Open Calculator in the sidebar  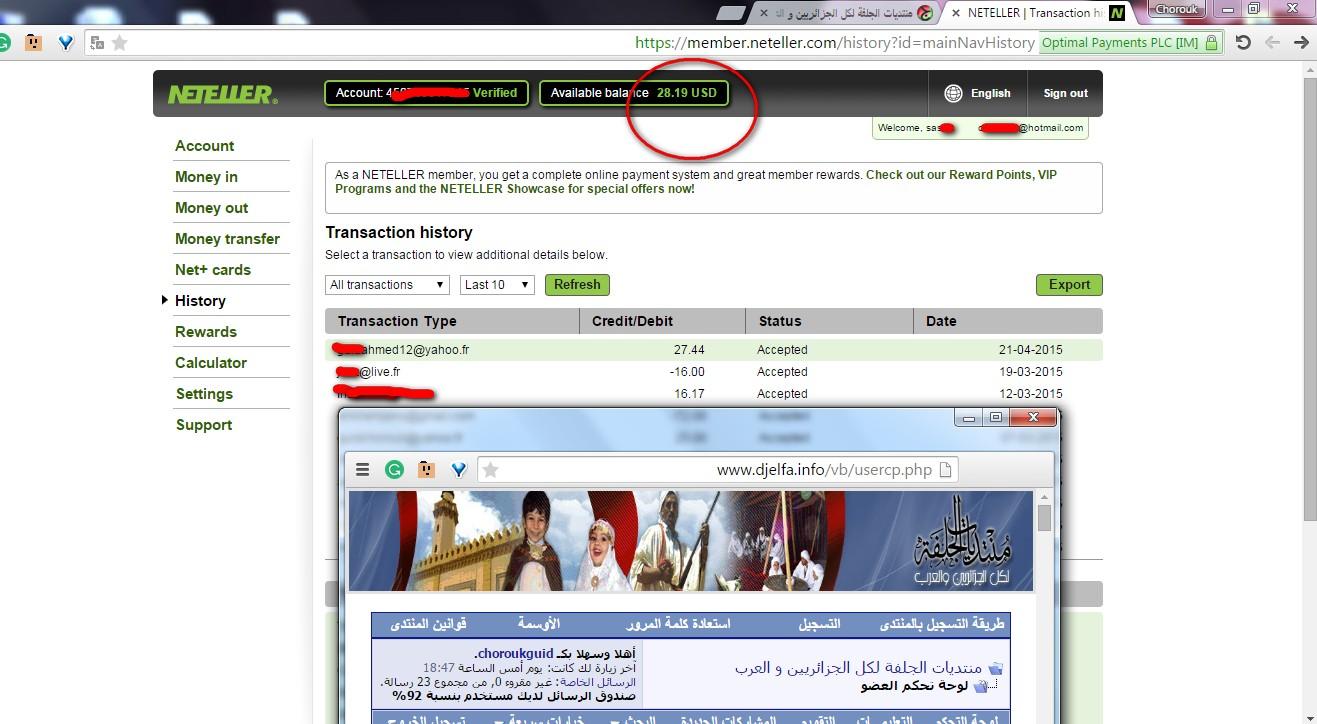(211, 363)
